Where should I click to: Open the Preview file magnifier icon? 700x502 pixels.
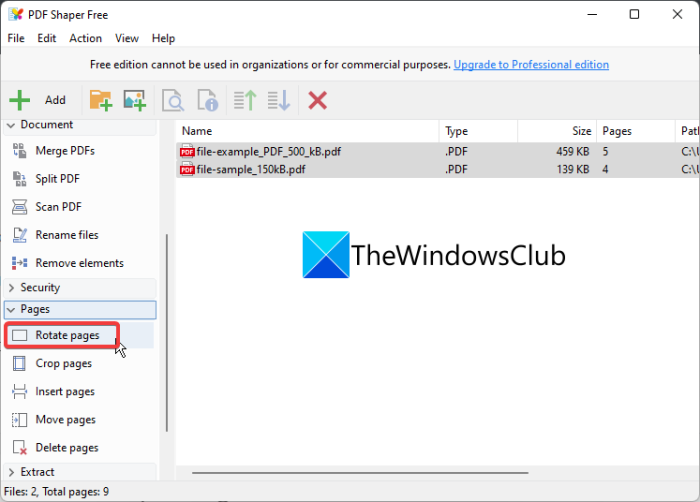tap(173, 100)
